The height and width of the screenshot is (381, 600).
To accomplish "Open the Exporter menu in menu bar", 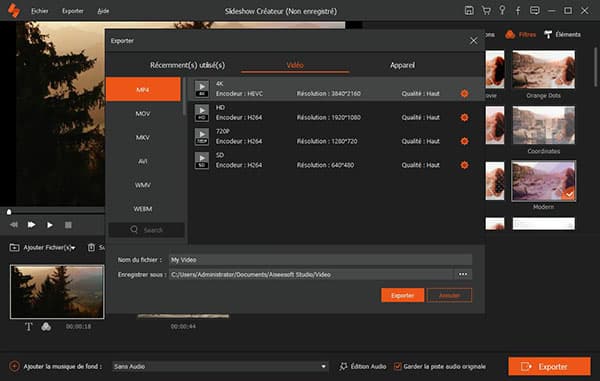I will coord(73,11).
